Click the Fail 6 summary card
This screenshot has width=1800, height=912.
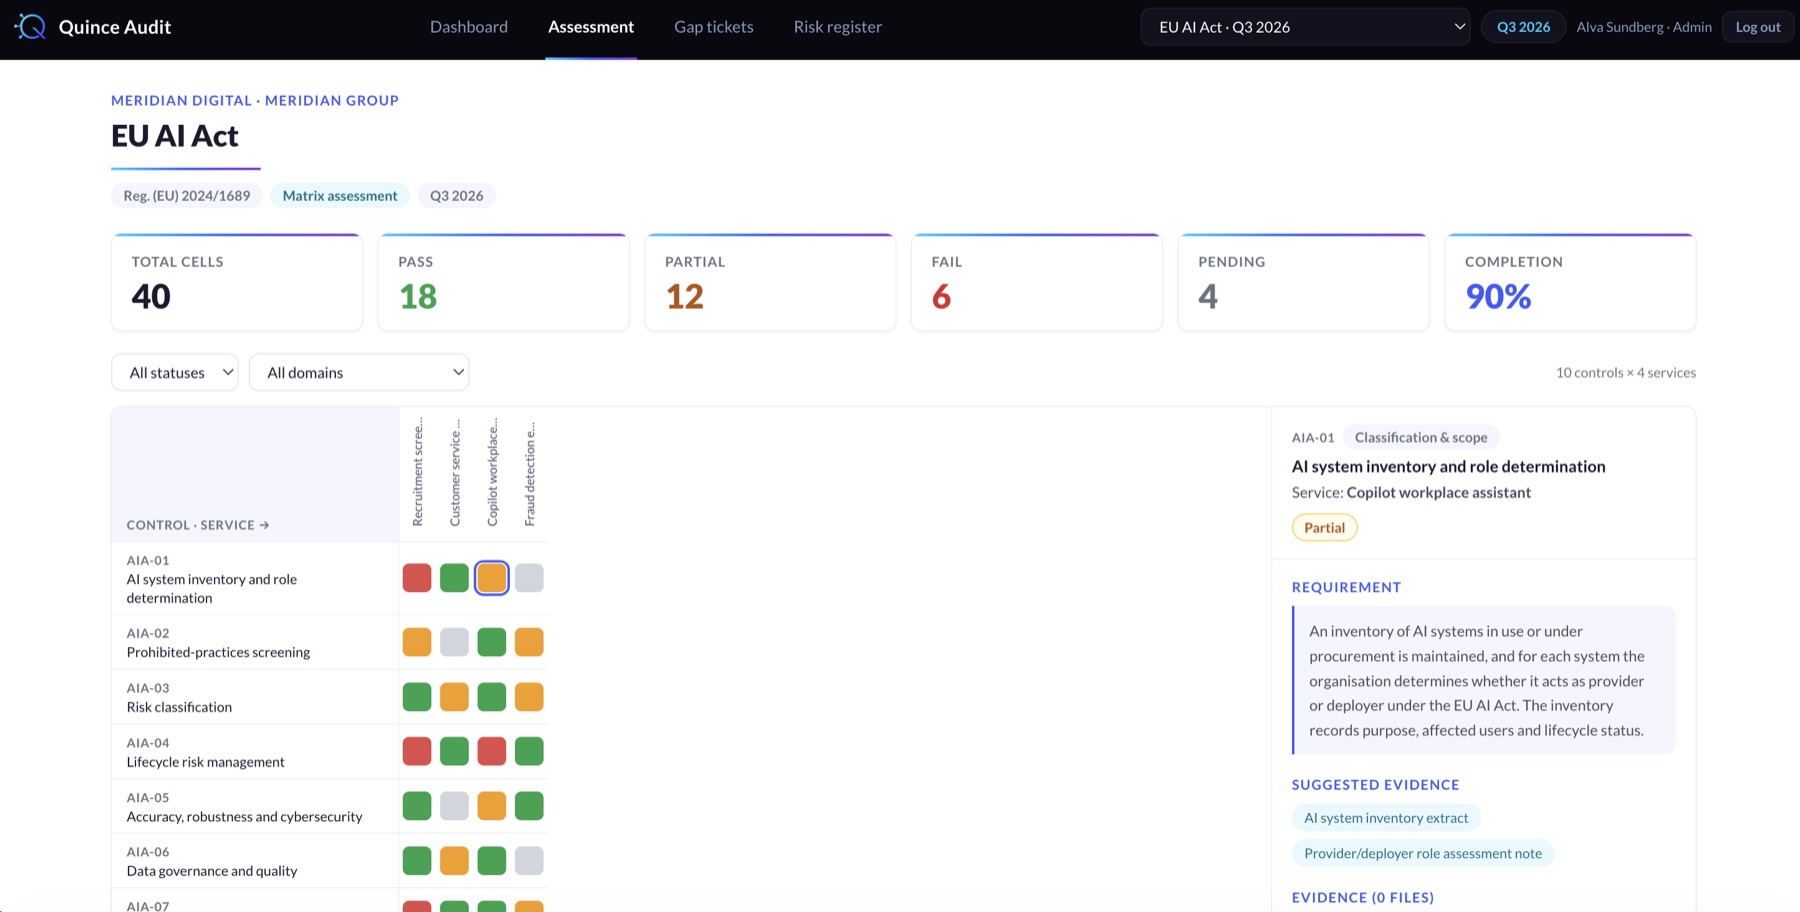click(1037, 282)
